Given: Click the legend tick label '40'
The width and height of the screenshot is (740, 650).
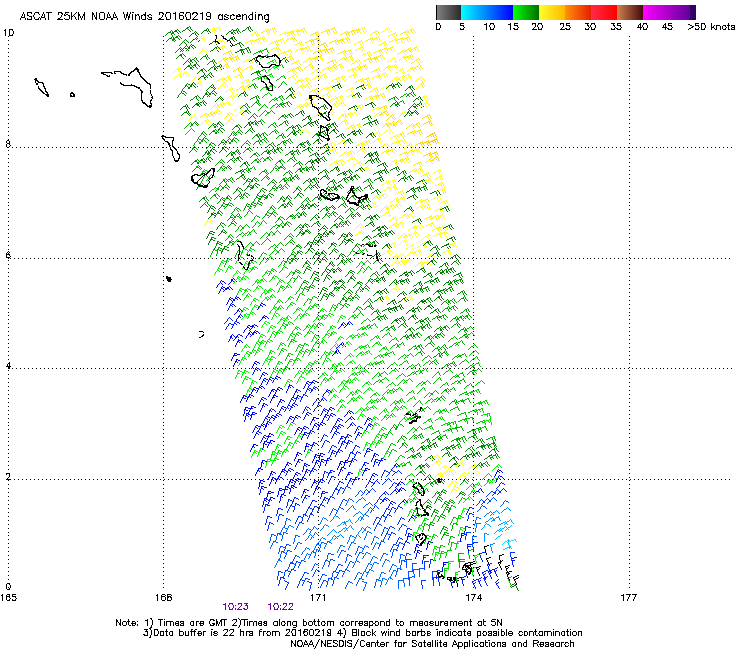Looking at the screenshot, I should [x=642, y=27].
